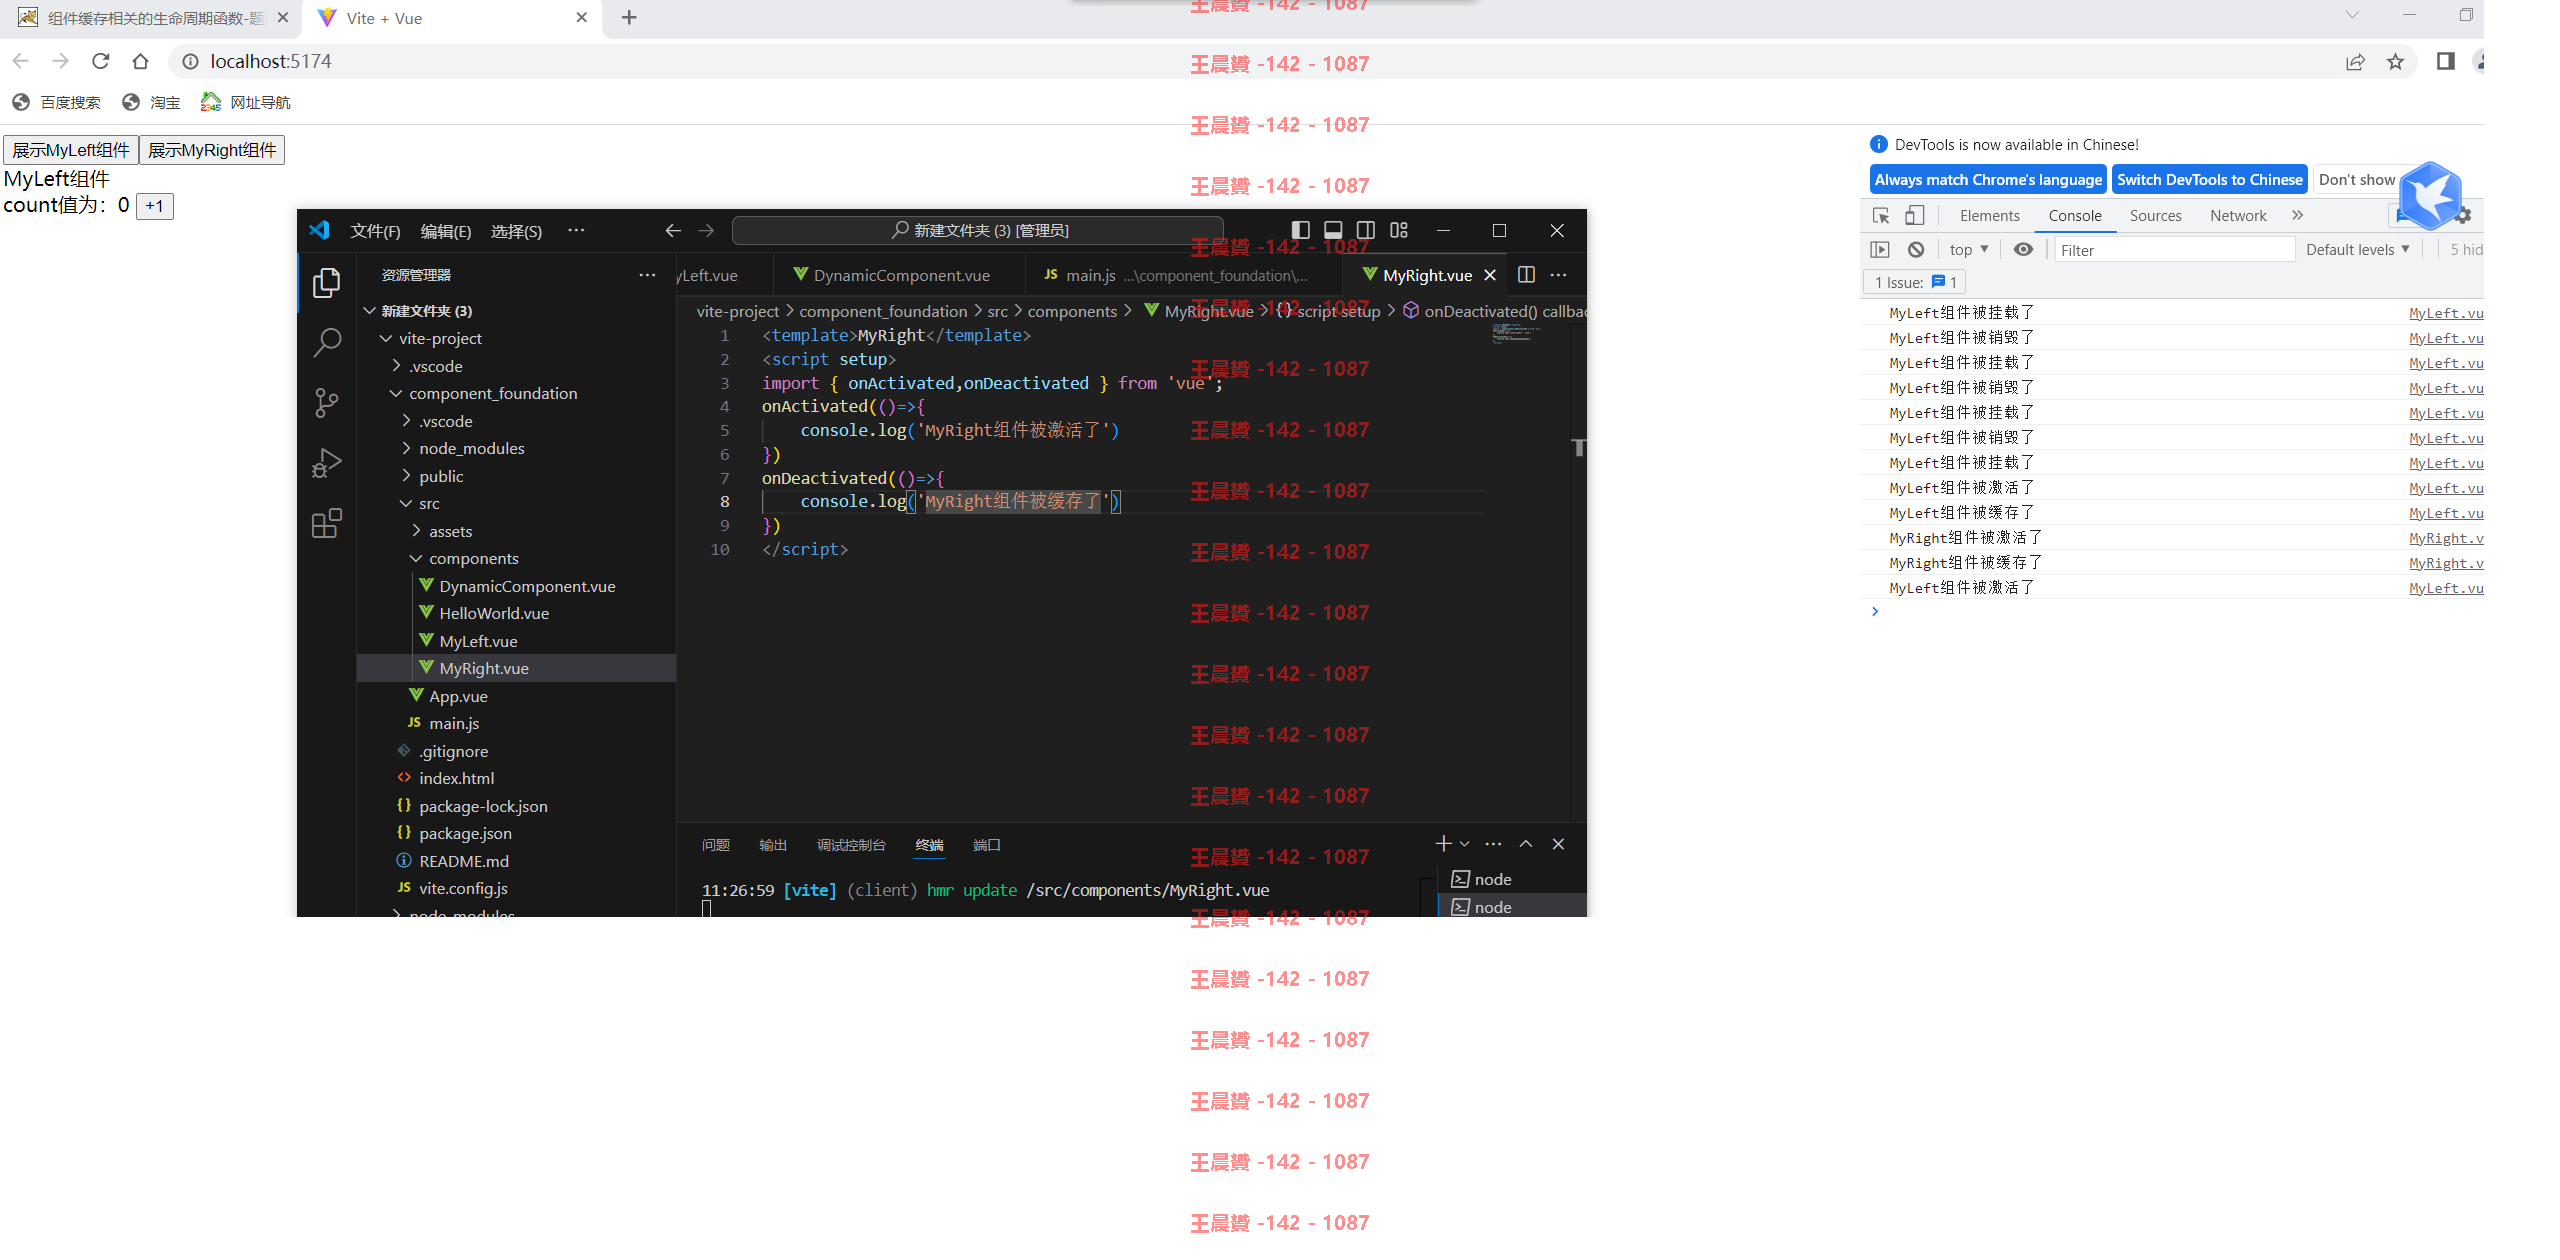The image size is (2560, 1260).
Task: Click the +1 count button
Action: click(x=155, y=206)
